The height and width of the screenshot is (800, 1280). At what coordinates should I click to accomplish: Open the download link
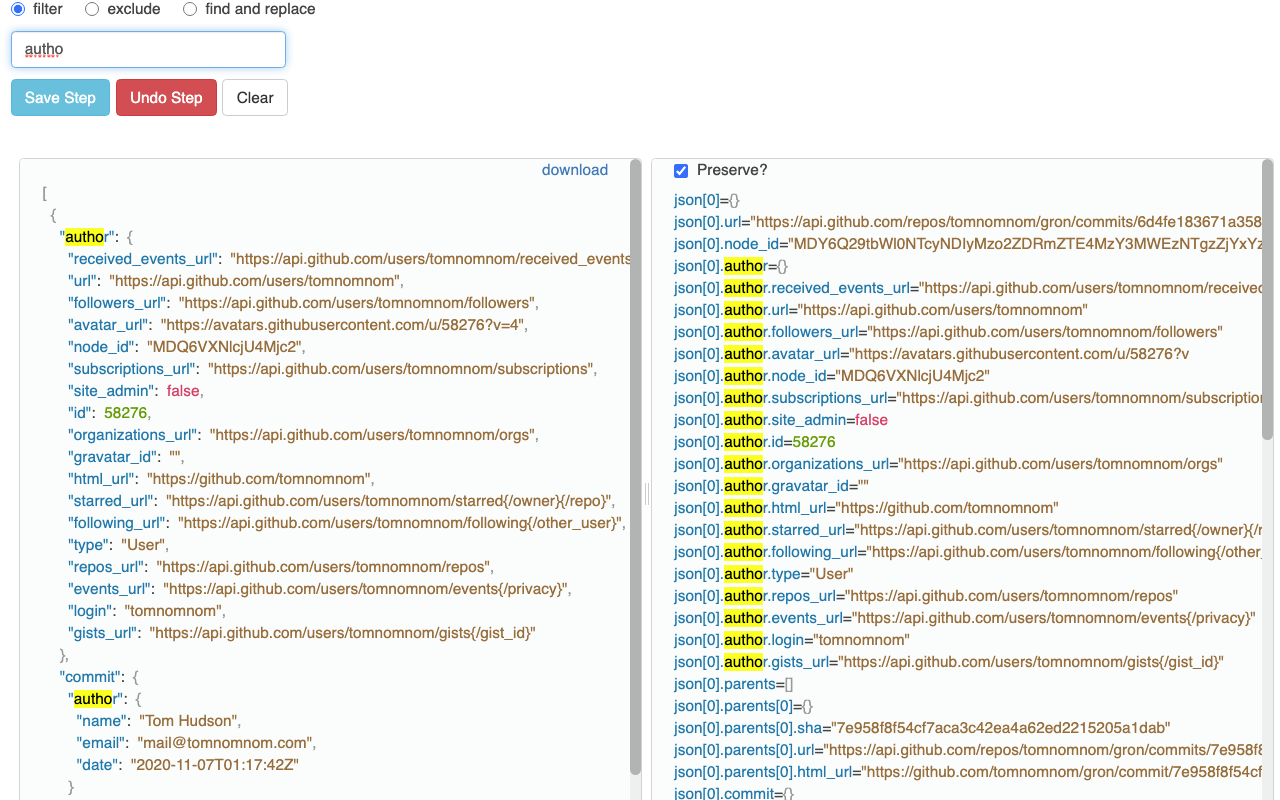coord(575,170)
